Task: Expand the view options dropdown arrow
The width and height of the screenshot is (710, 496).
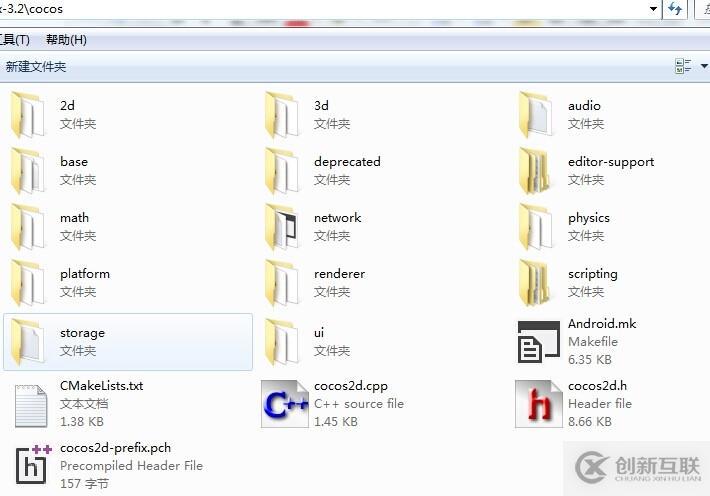Action: 704,66
